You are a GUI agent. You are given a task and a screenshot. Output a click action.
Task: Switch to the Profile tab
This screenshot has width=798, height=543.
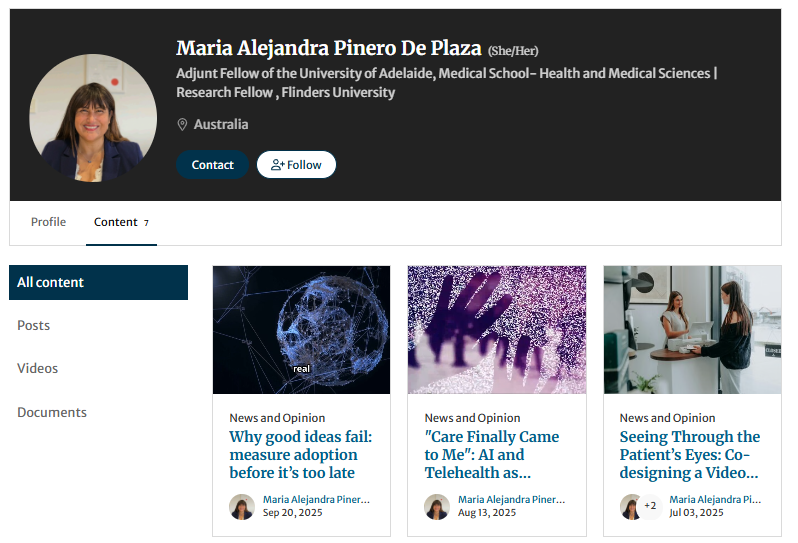(x=48, y=222)
